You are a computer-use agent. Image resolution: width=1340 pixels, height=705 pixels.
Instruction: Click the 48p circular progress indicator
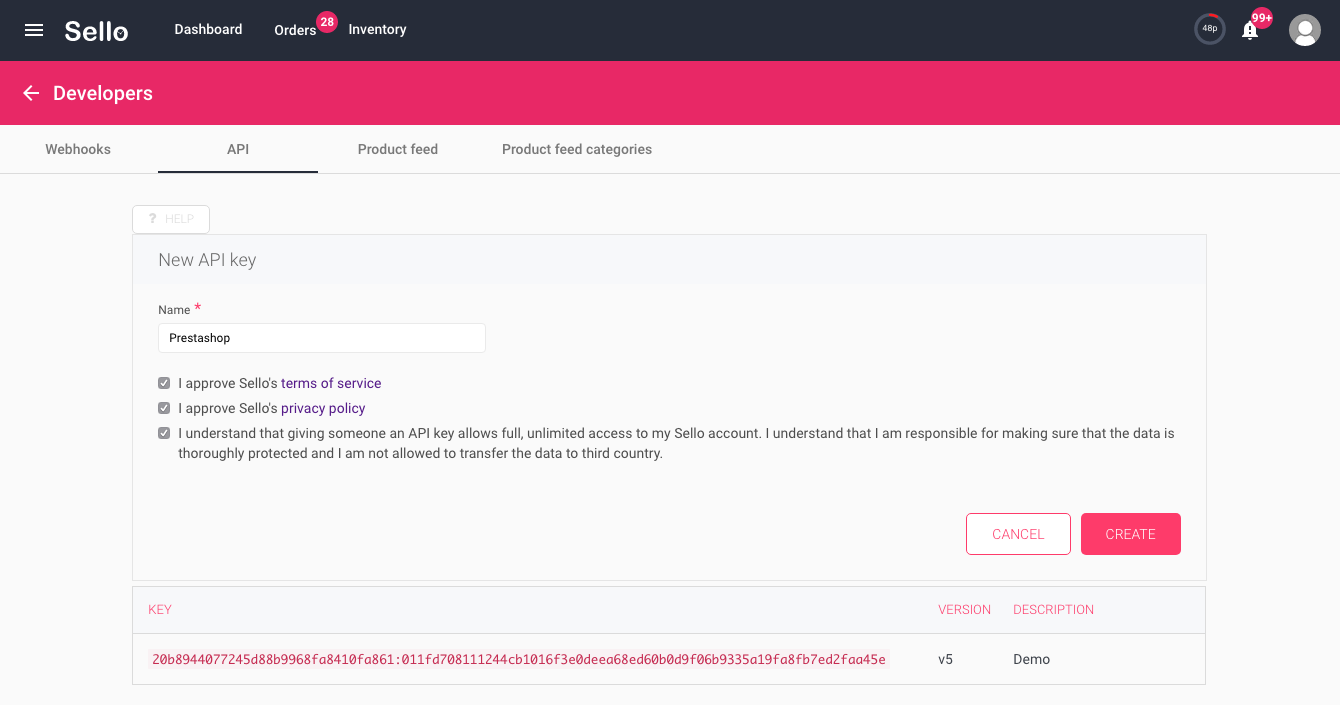click(1210, 29)
